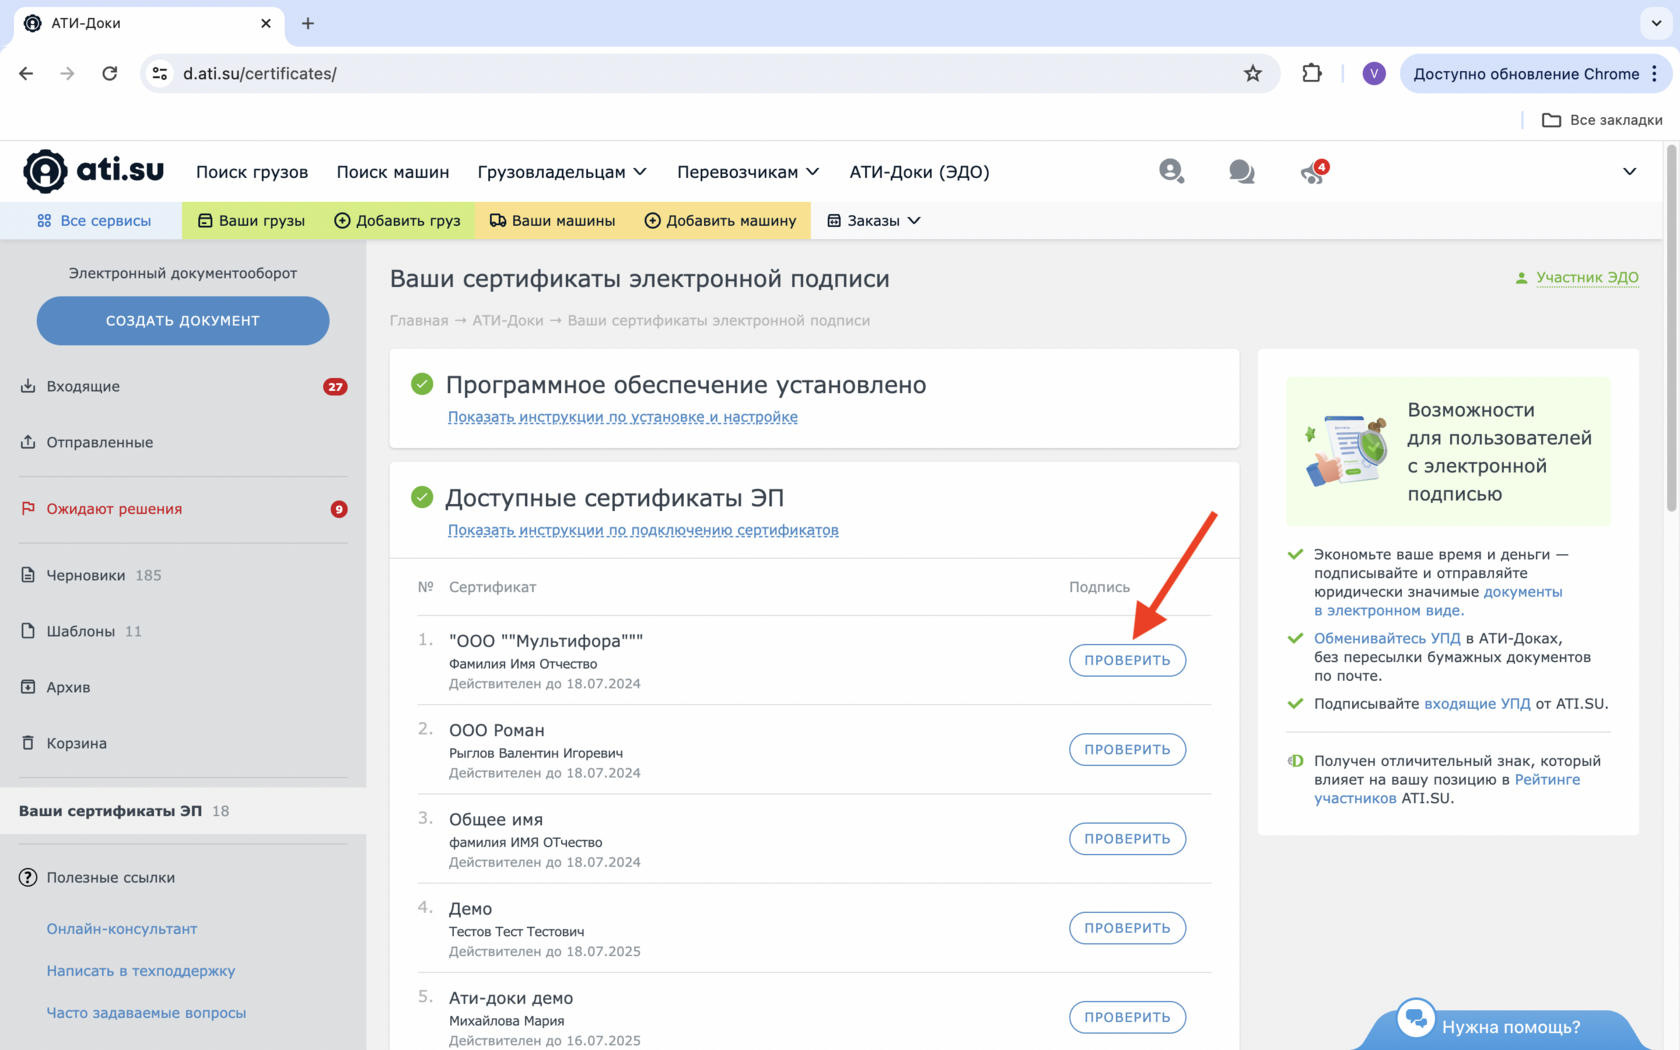Open Ваши грузы

pos(251,220)
